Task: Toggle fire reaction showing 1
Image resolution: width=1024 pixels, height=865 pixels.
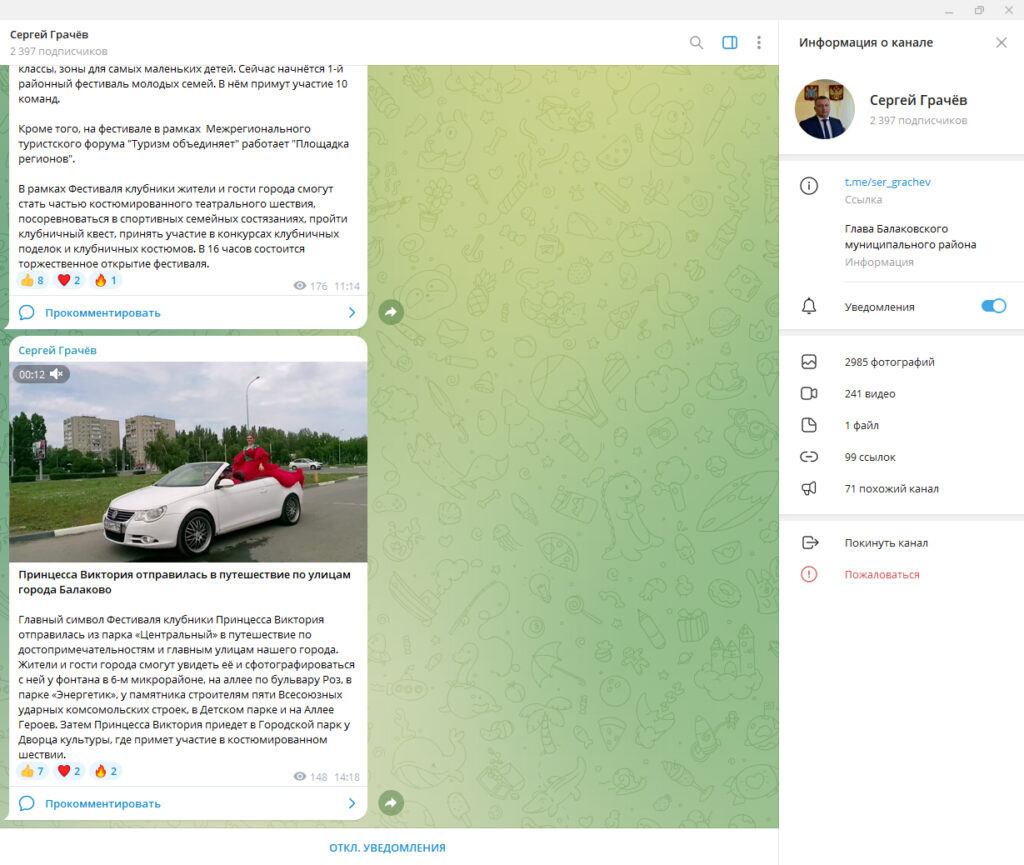Action: click(x=105, y=281)
